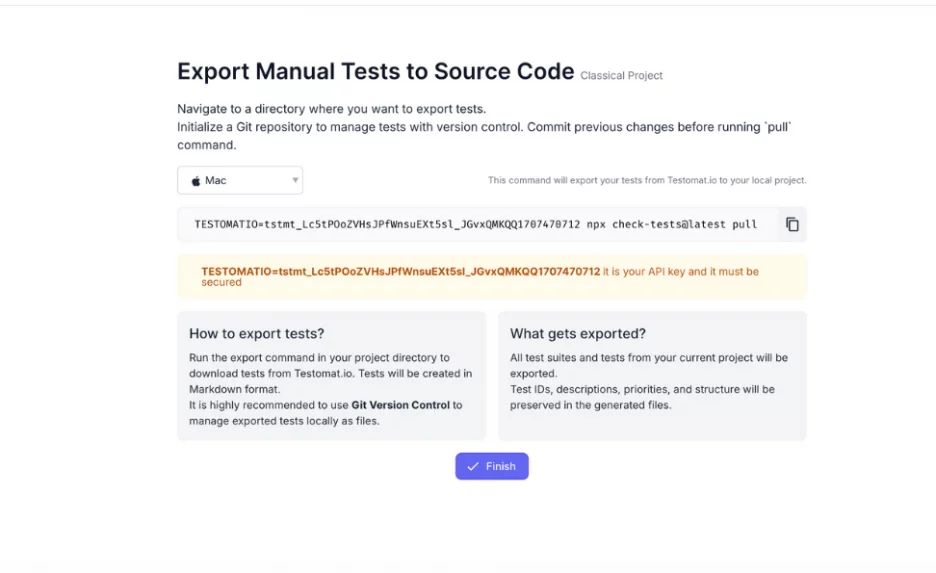Click the bold orange API key text

click(x=400, y=271)
